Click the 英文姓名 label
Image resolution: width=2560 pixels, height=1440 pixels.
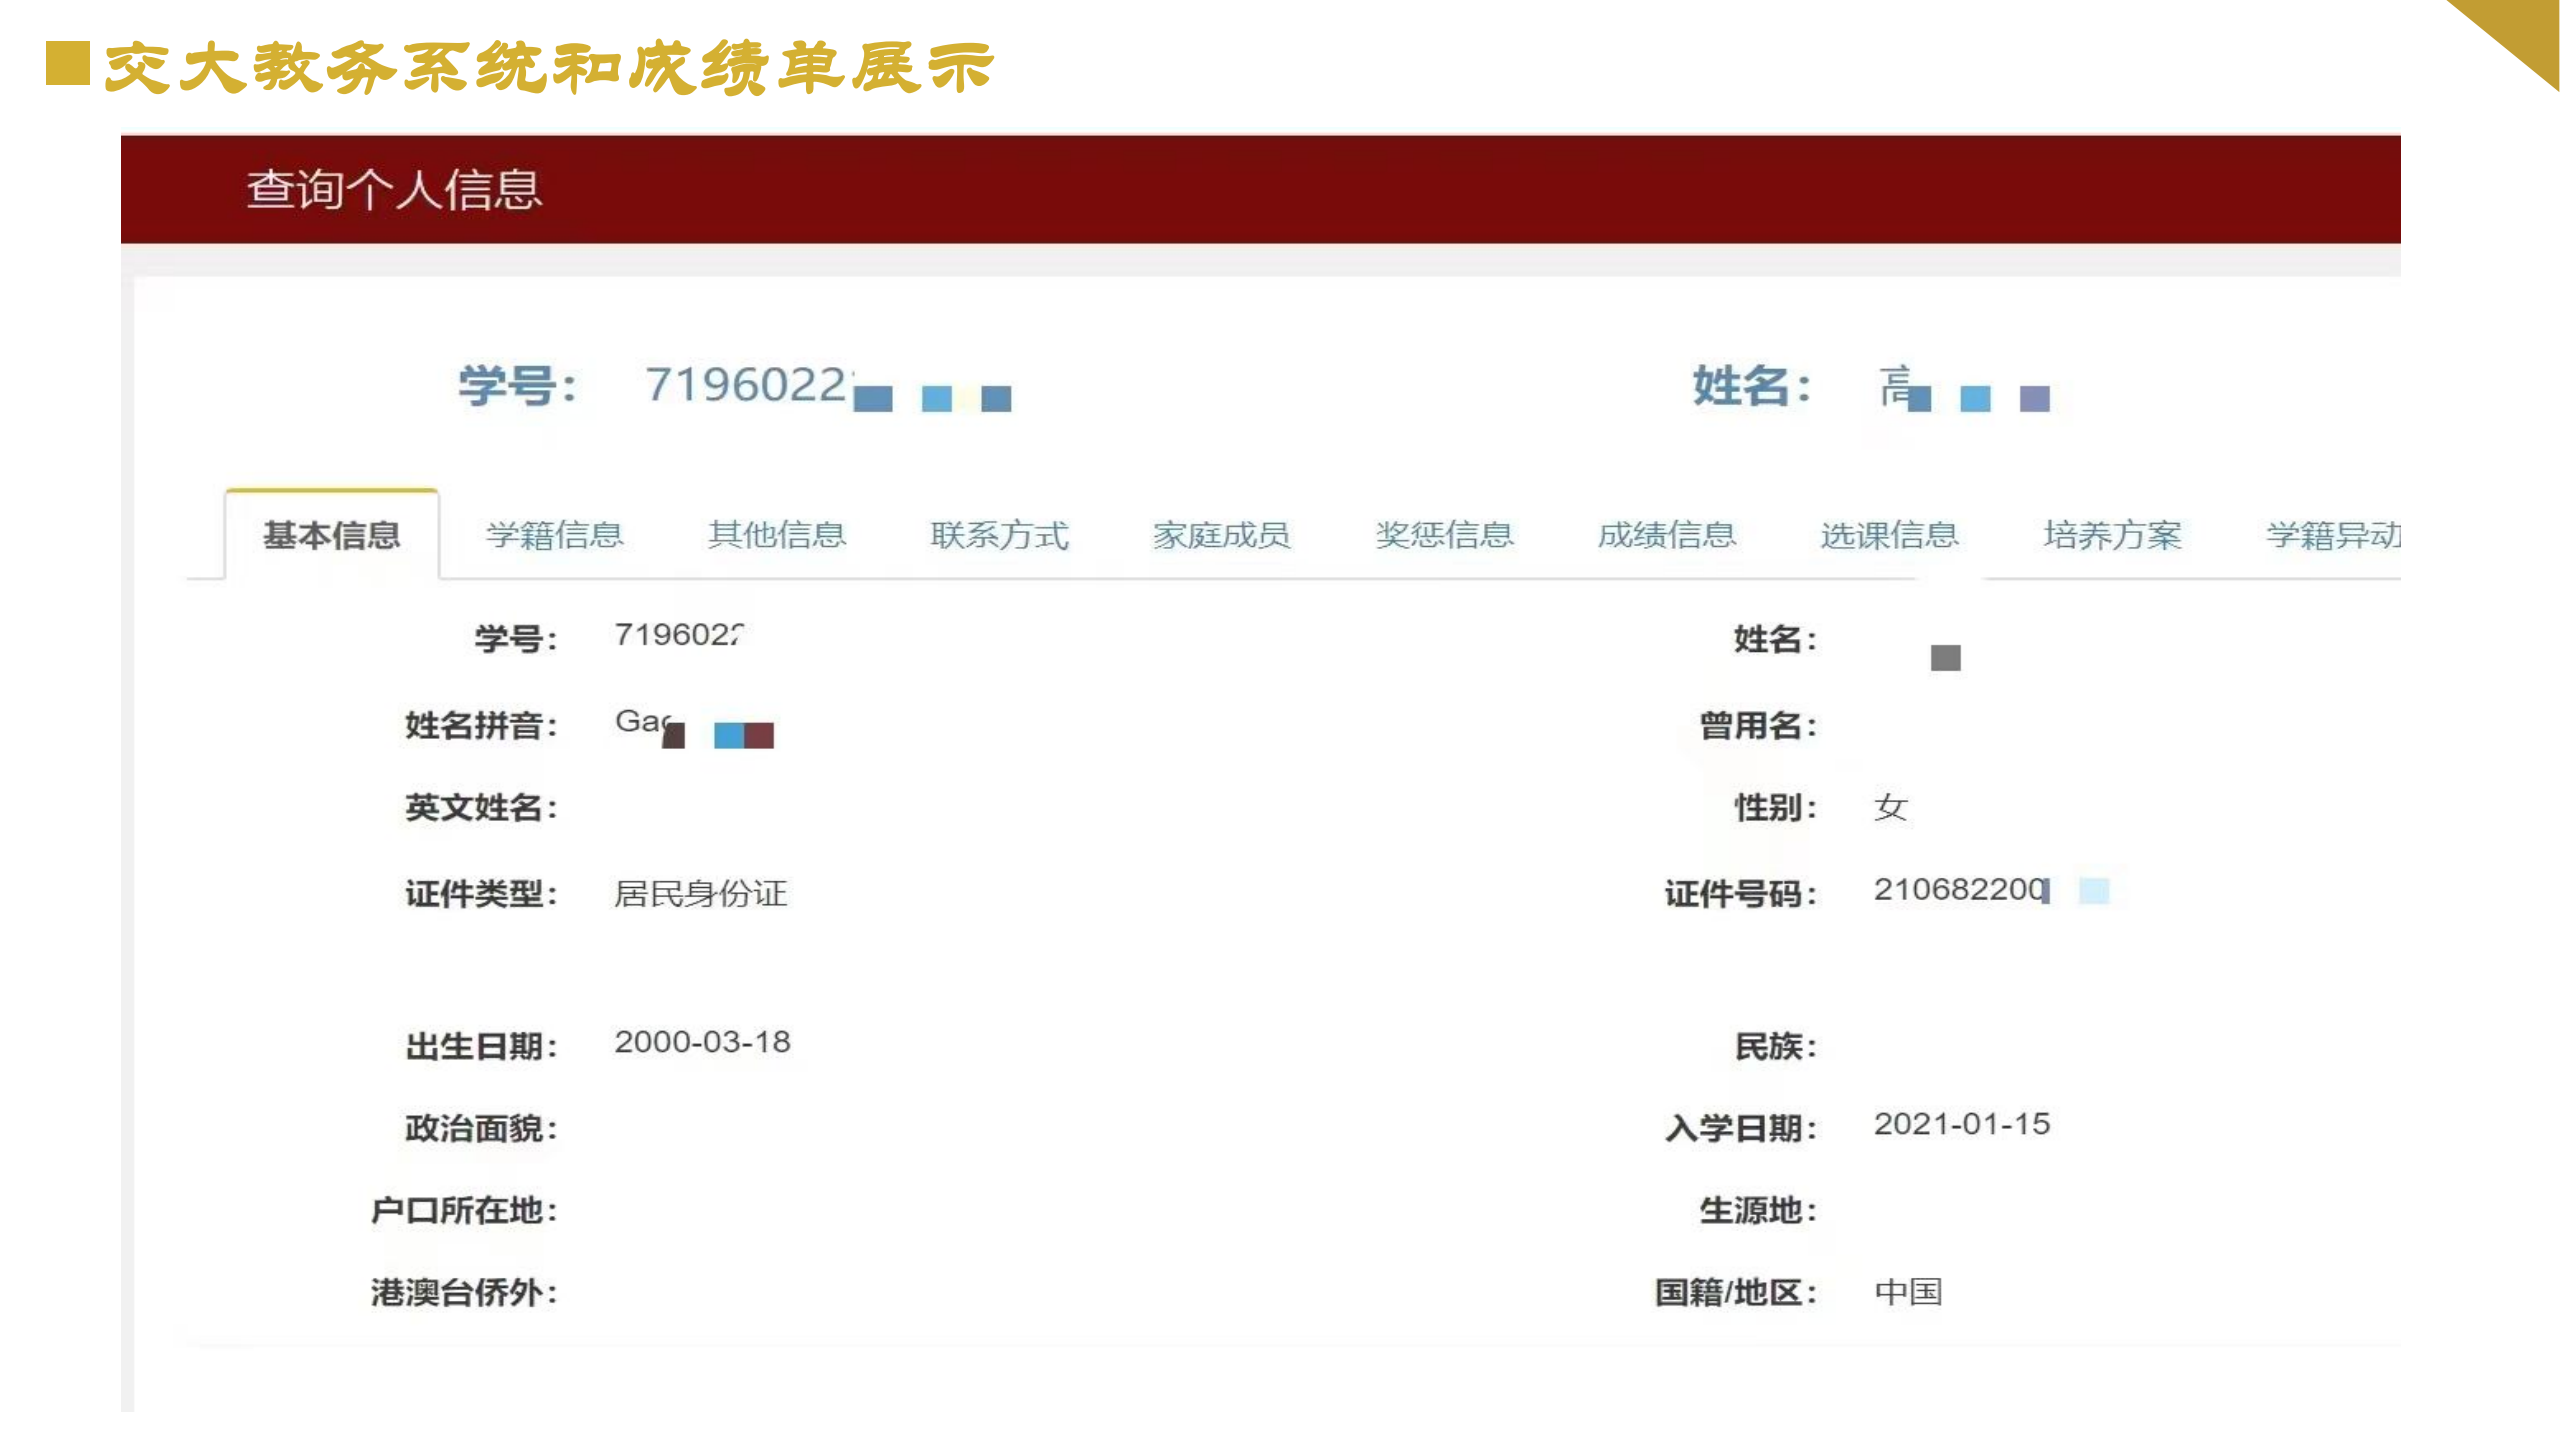[481, 808]
